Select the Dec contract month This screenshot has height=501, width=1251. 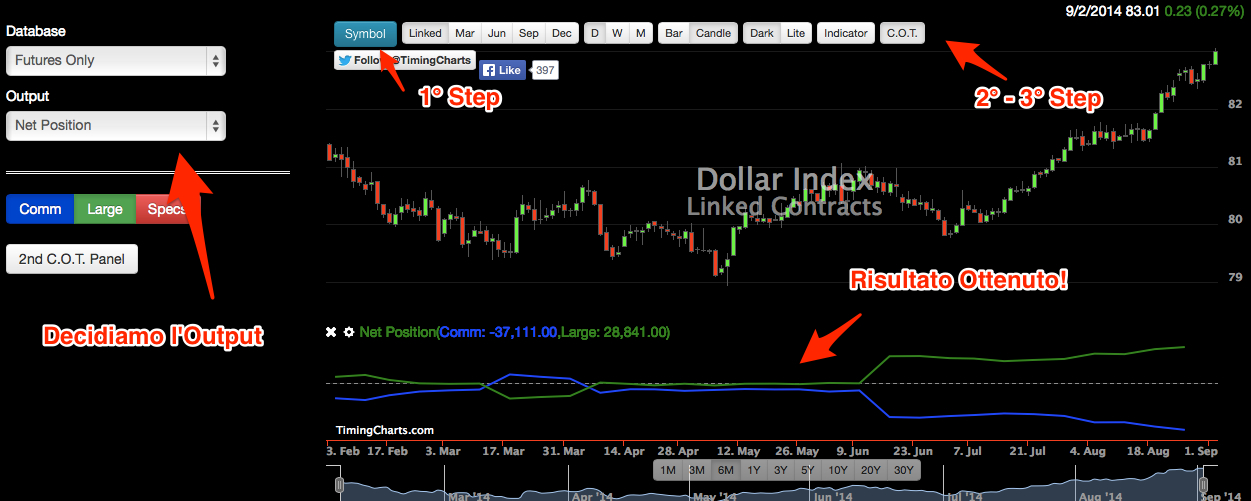(x=562, y=33)
